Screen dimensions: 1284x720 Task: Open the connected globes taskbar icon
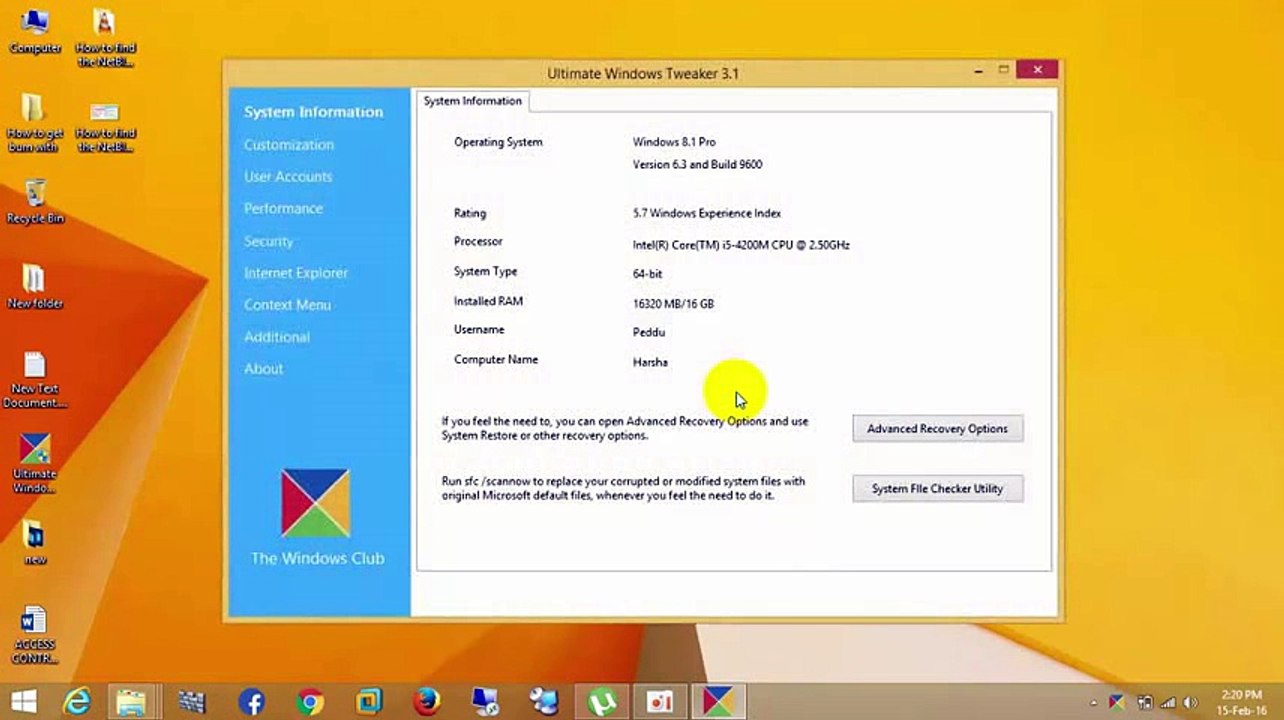click(544, 703)
